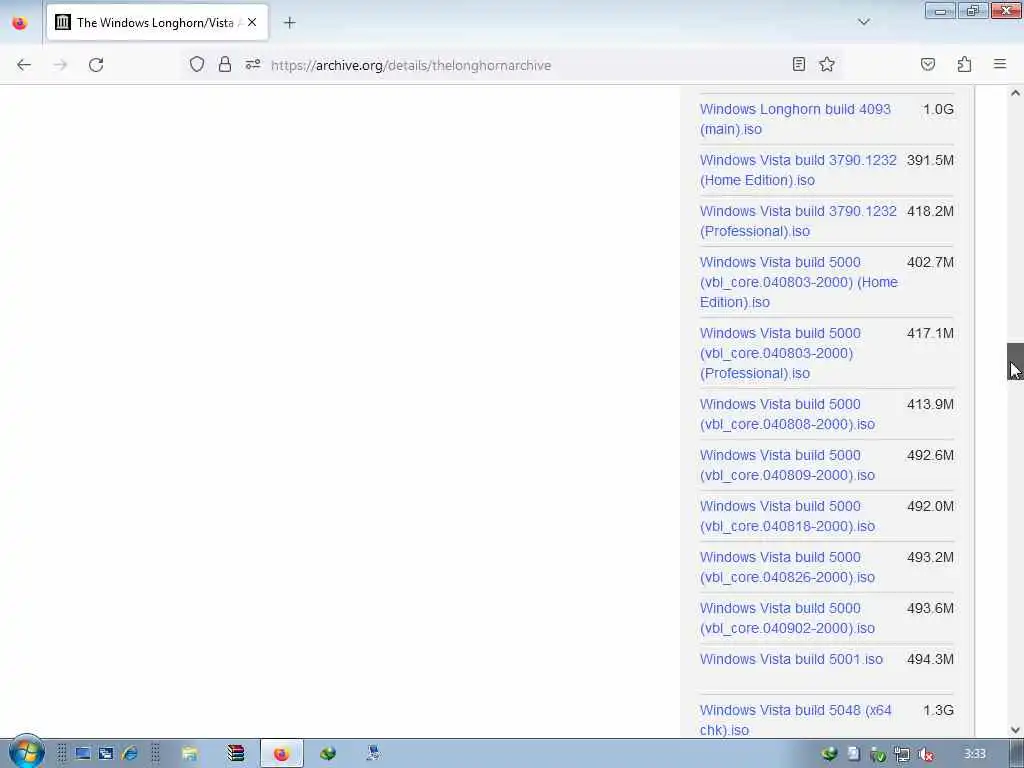View site security padlock information
Screen dimensions: 1024x768
[x=225, y=64]
